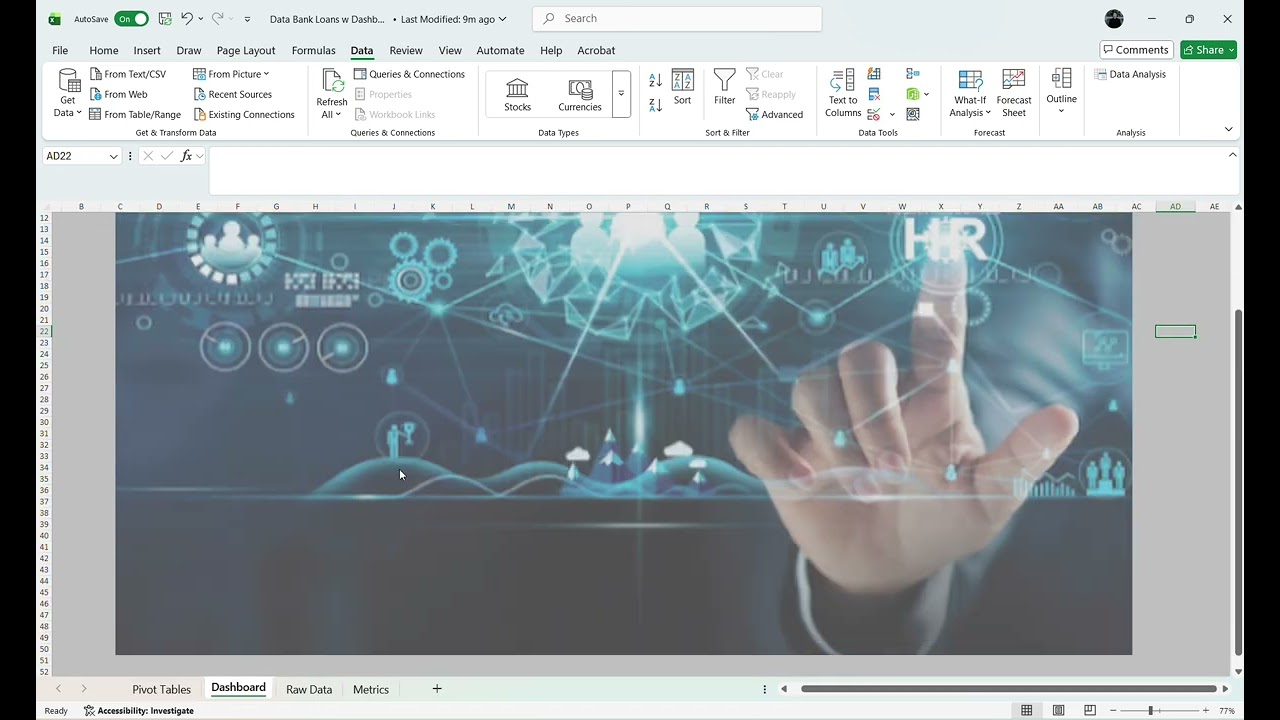Create a Forecast Sheet
The image size is (1280, 720).
[1014, 93]
